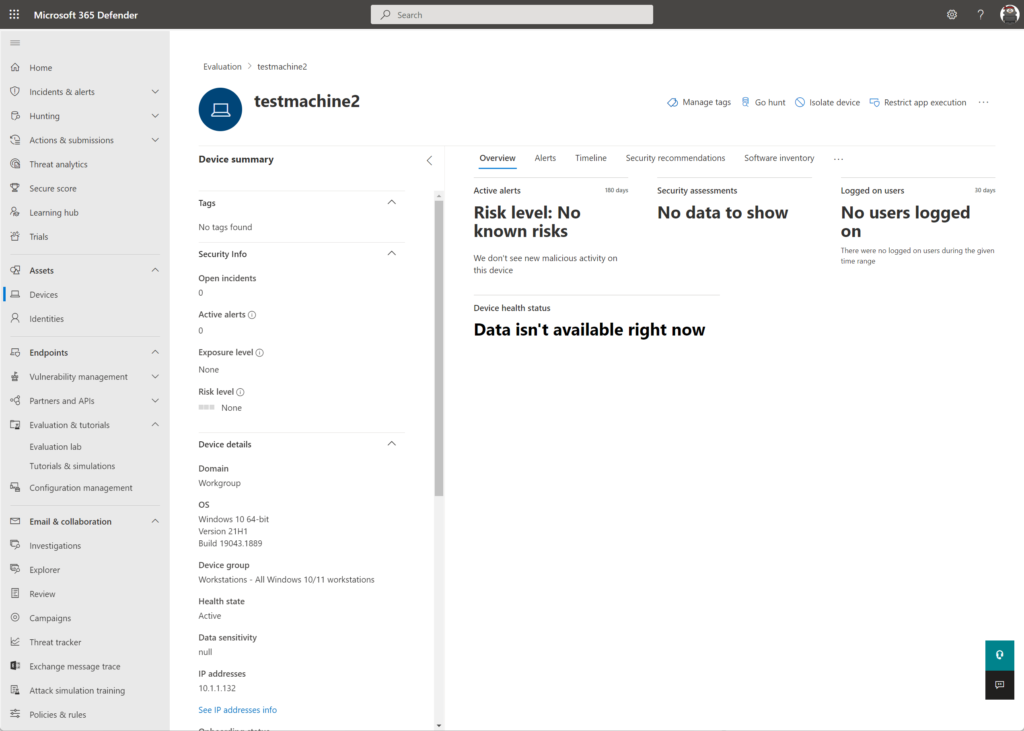Collapse the Device summary panel arrow

pyautogui.click(x=429, y=161)
